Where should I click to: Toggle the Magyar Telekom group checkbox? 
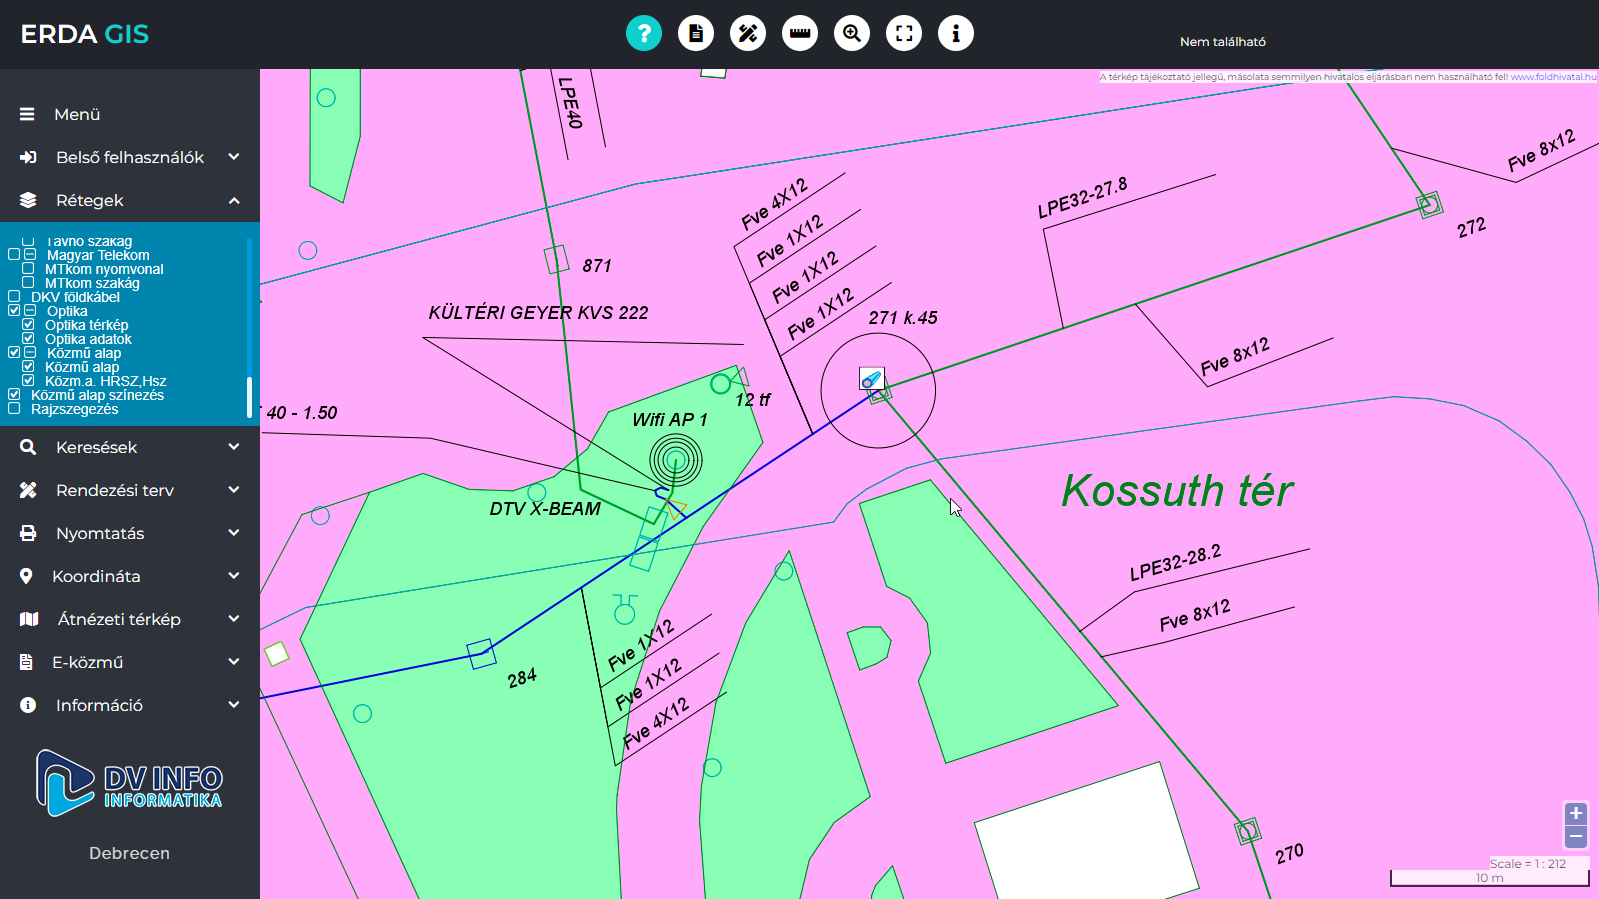tap(14, 255)
